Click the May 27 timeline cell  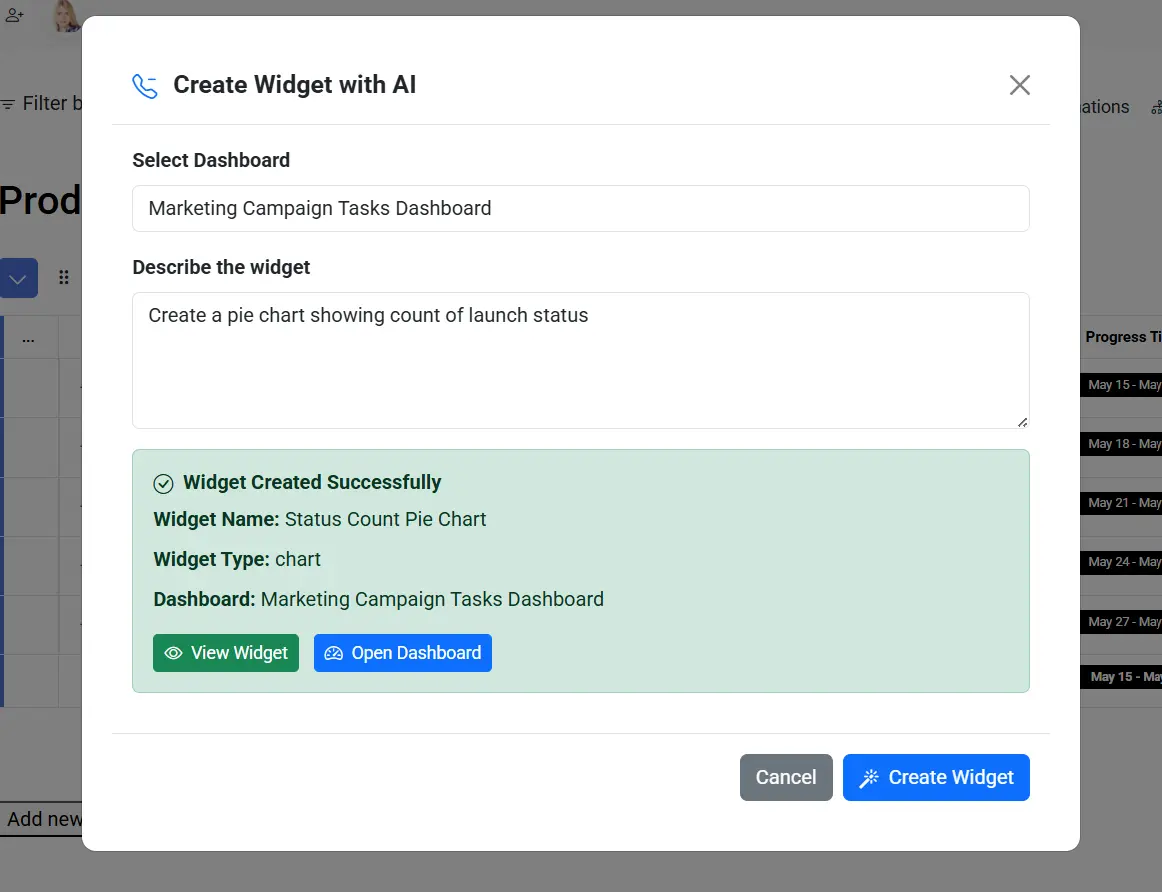1121,622
